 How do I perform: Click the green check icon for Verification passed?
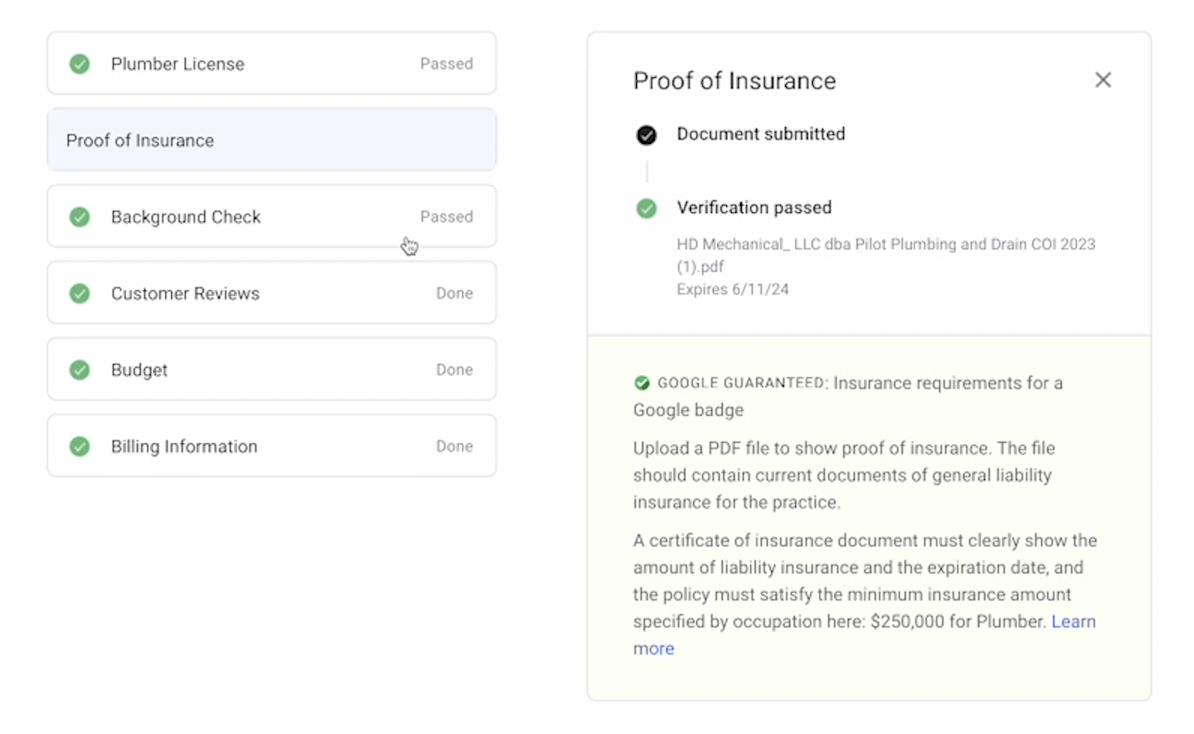646,208
